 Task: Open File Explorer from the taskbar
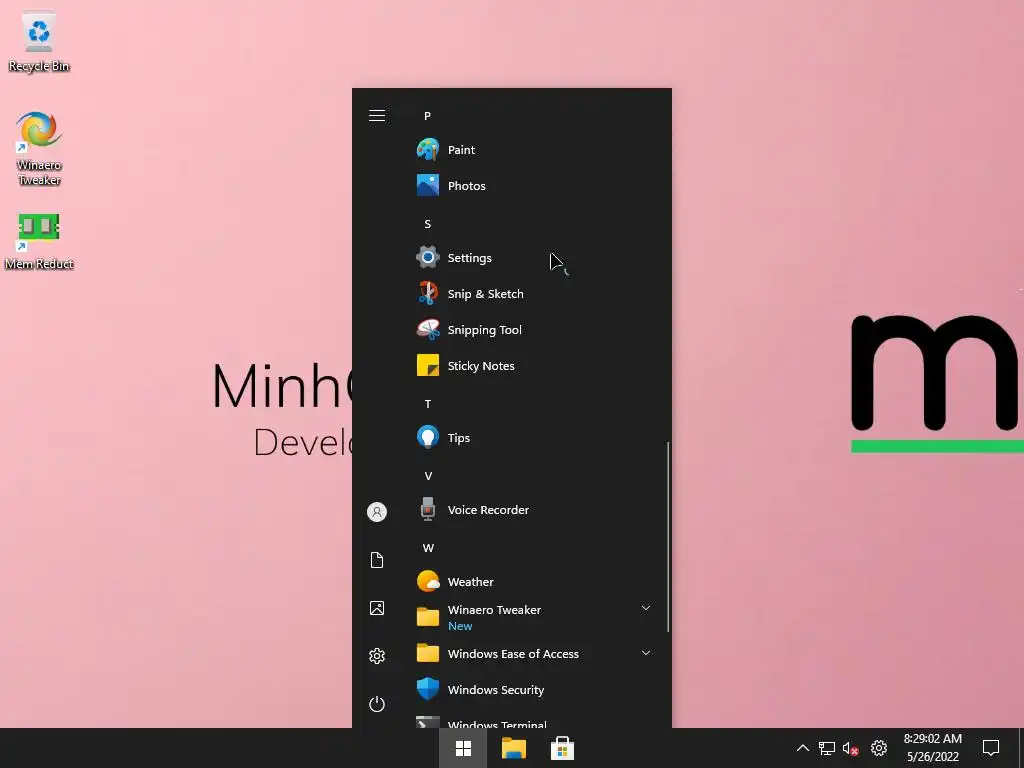[513, 748]
